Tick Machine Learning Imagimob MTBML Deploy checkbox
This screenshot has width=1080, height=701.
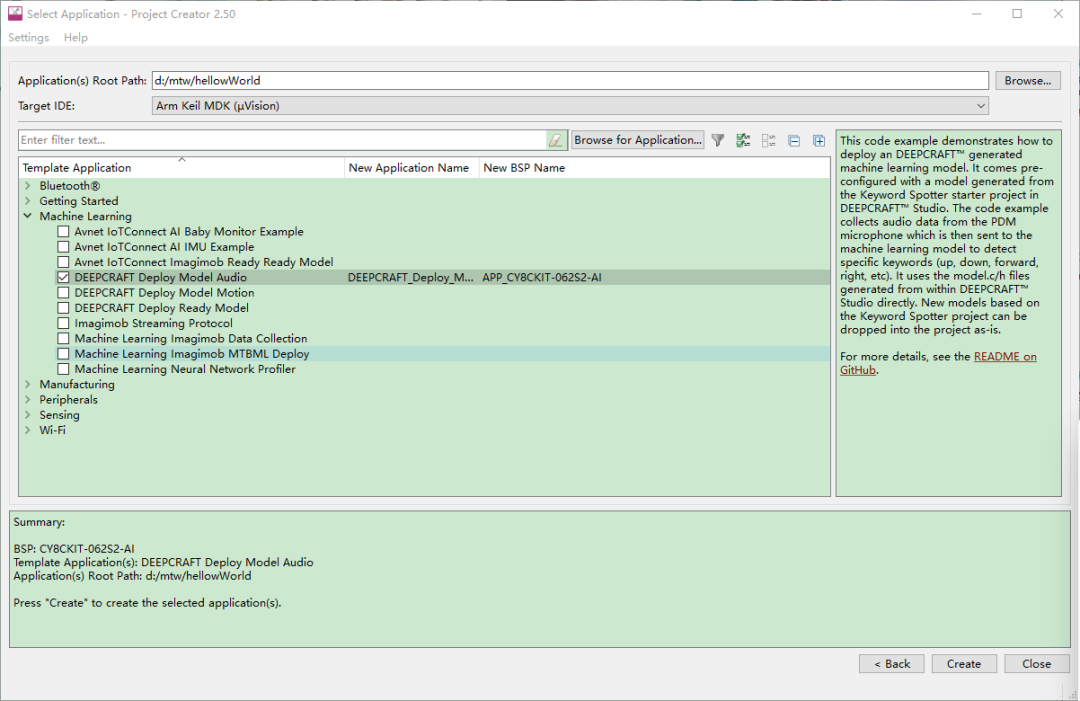pos(63,354)
